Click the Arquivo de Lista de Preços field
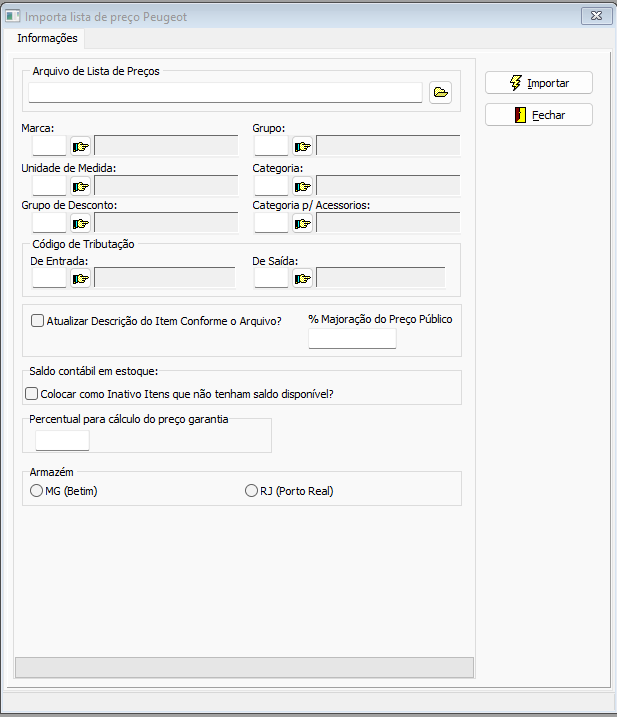The width and height of the screenshot is (617, 717). [x=225, y=93]
